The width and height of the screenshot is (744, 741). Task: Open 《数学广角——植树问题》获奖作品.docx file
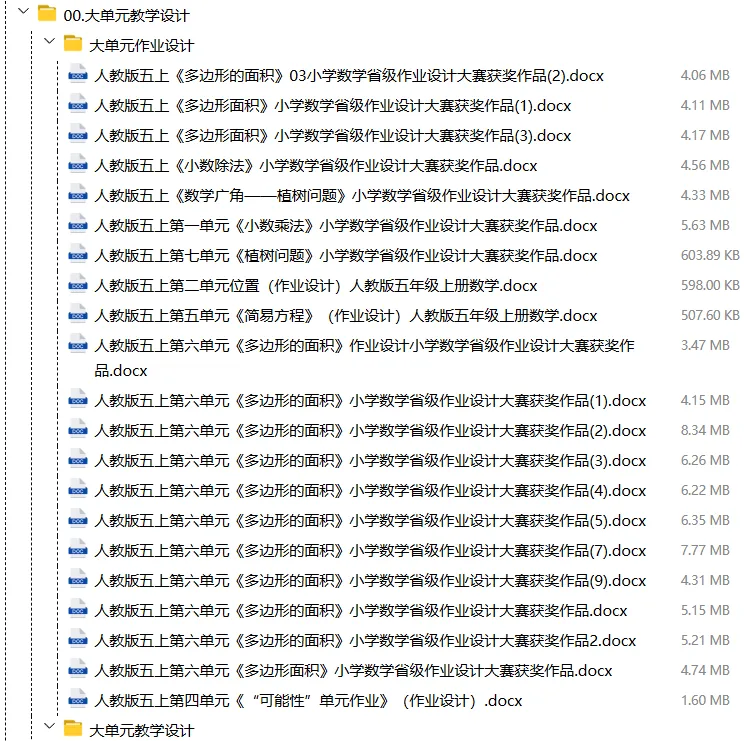pos(362,195)
